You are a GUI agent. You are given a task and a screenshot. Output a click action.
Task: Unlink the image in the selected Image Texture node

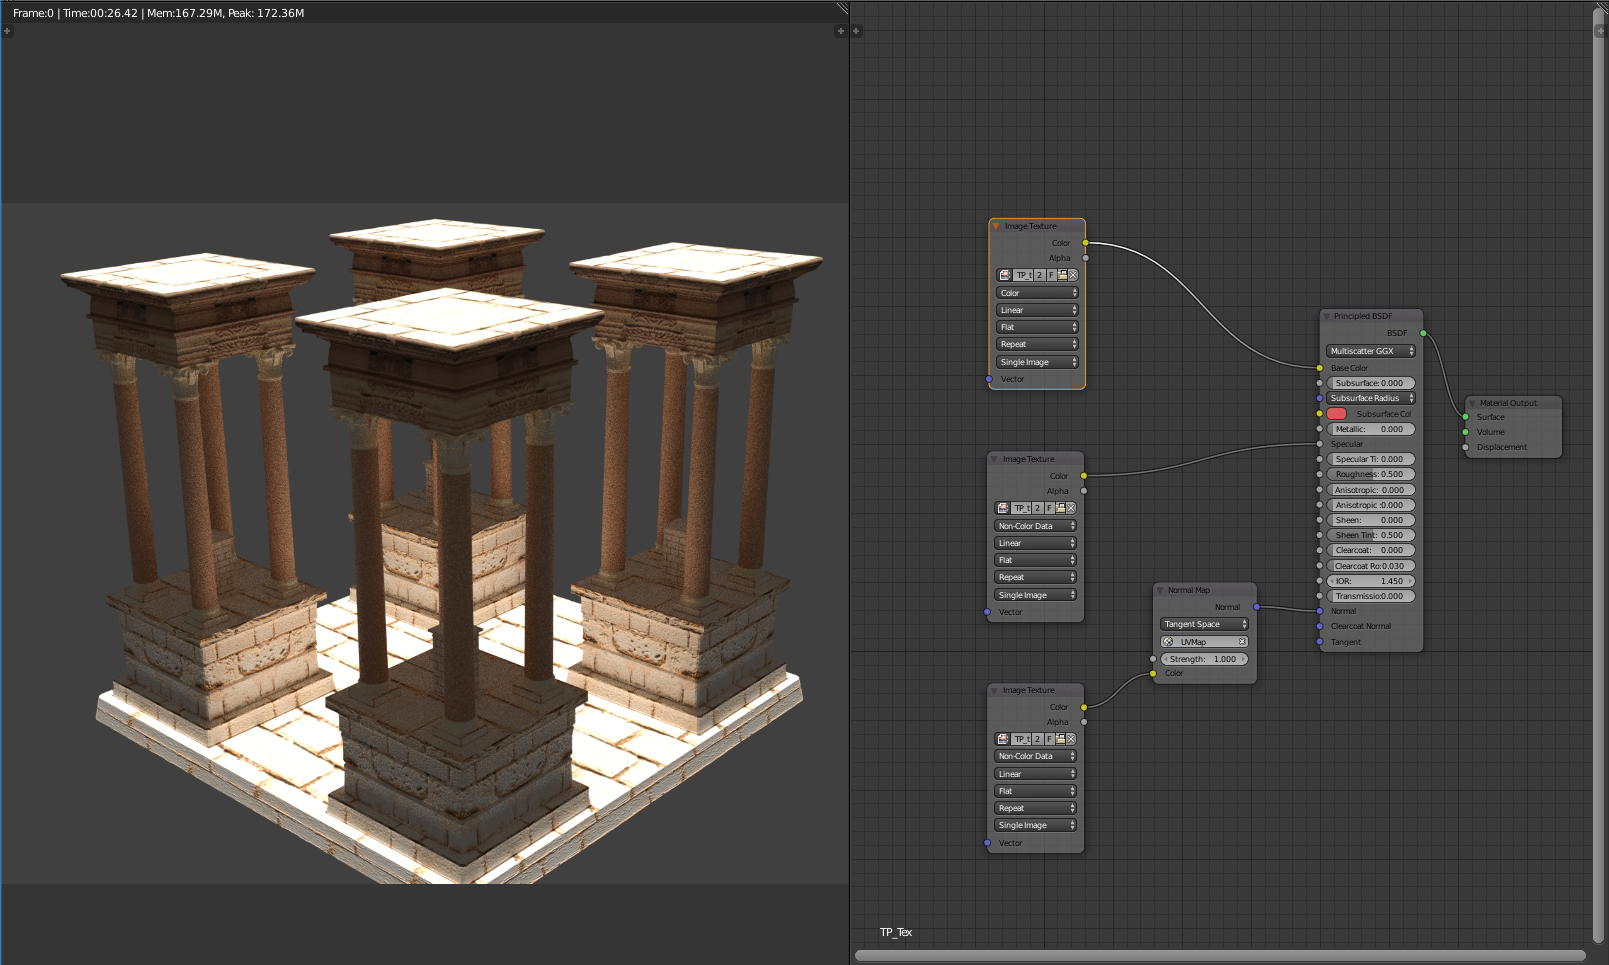(x=1073, y=275)
